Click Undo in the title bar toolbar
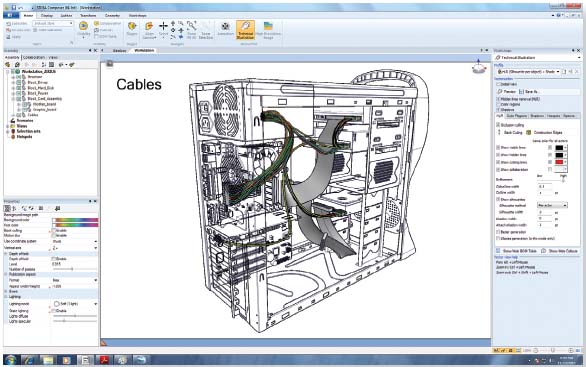This screenshot has width=586, height=367. (21, 7)
